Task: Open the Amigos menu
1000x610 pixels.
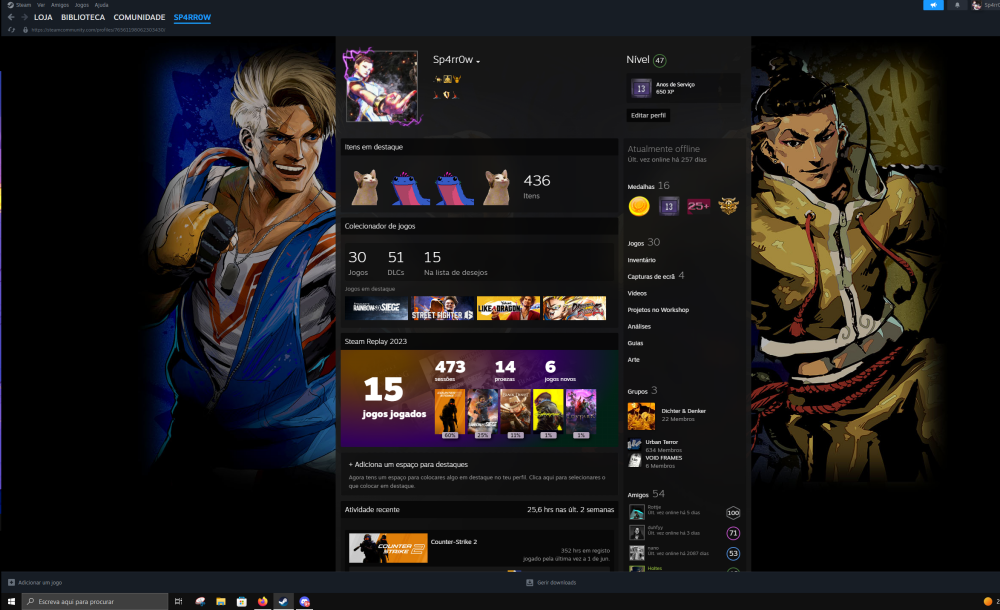Action: pyautogui.click(x=60, y=5)
